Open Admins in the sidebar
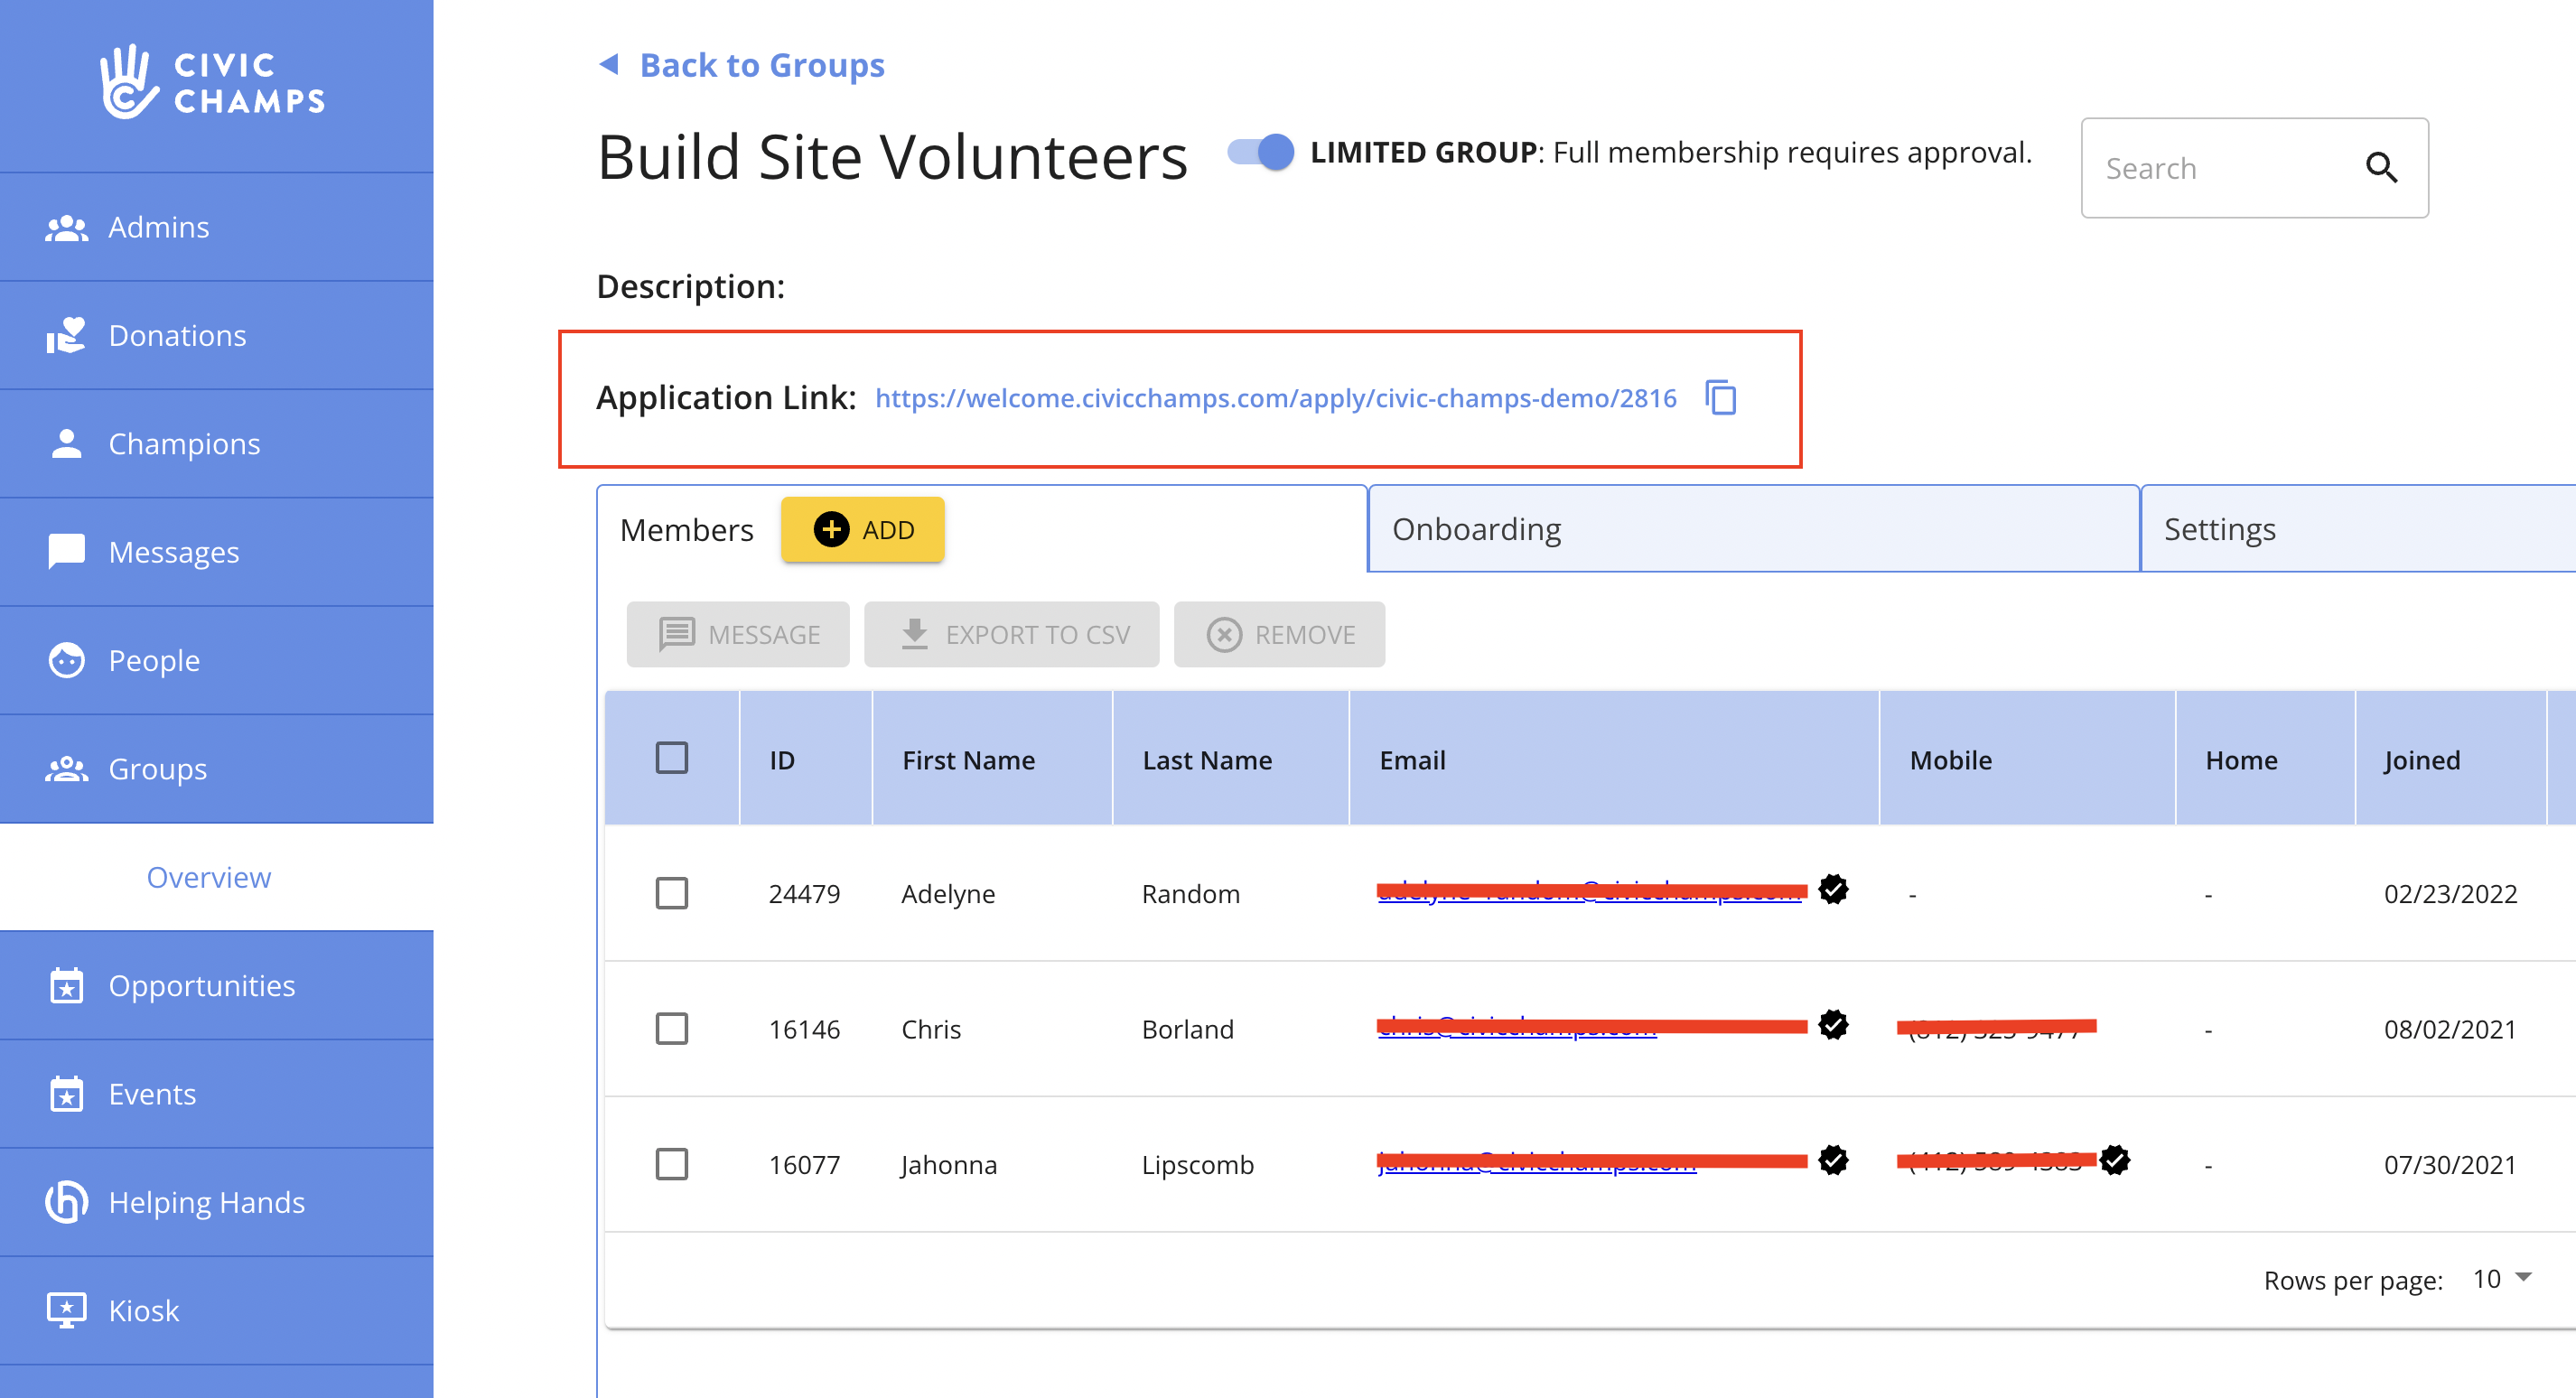Viewport: 2576px width, 1398px height. [x=216, y=227]
